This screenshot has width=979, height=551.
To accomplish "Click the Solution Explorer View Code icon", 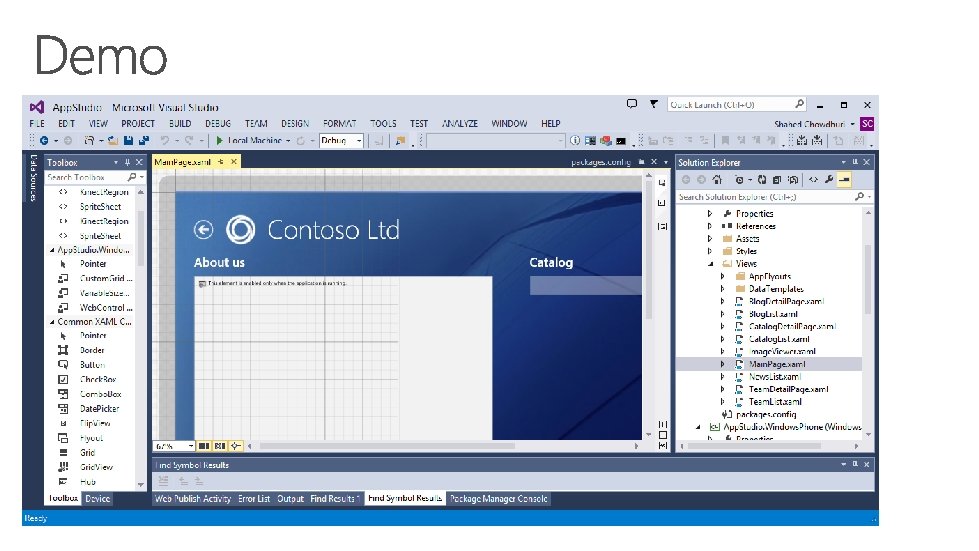I will 813,180.
